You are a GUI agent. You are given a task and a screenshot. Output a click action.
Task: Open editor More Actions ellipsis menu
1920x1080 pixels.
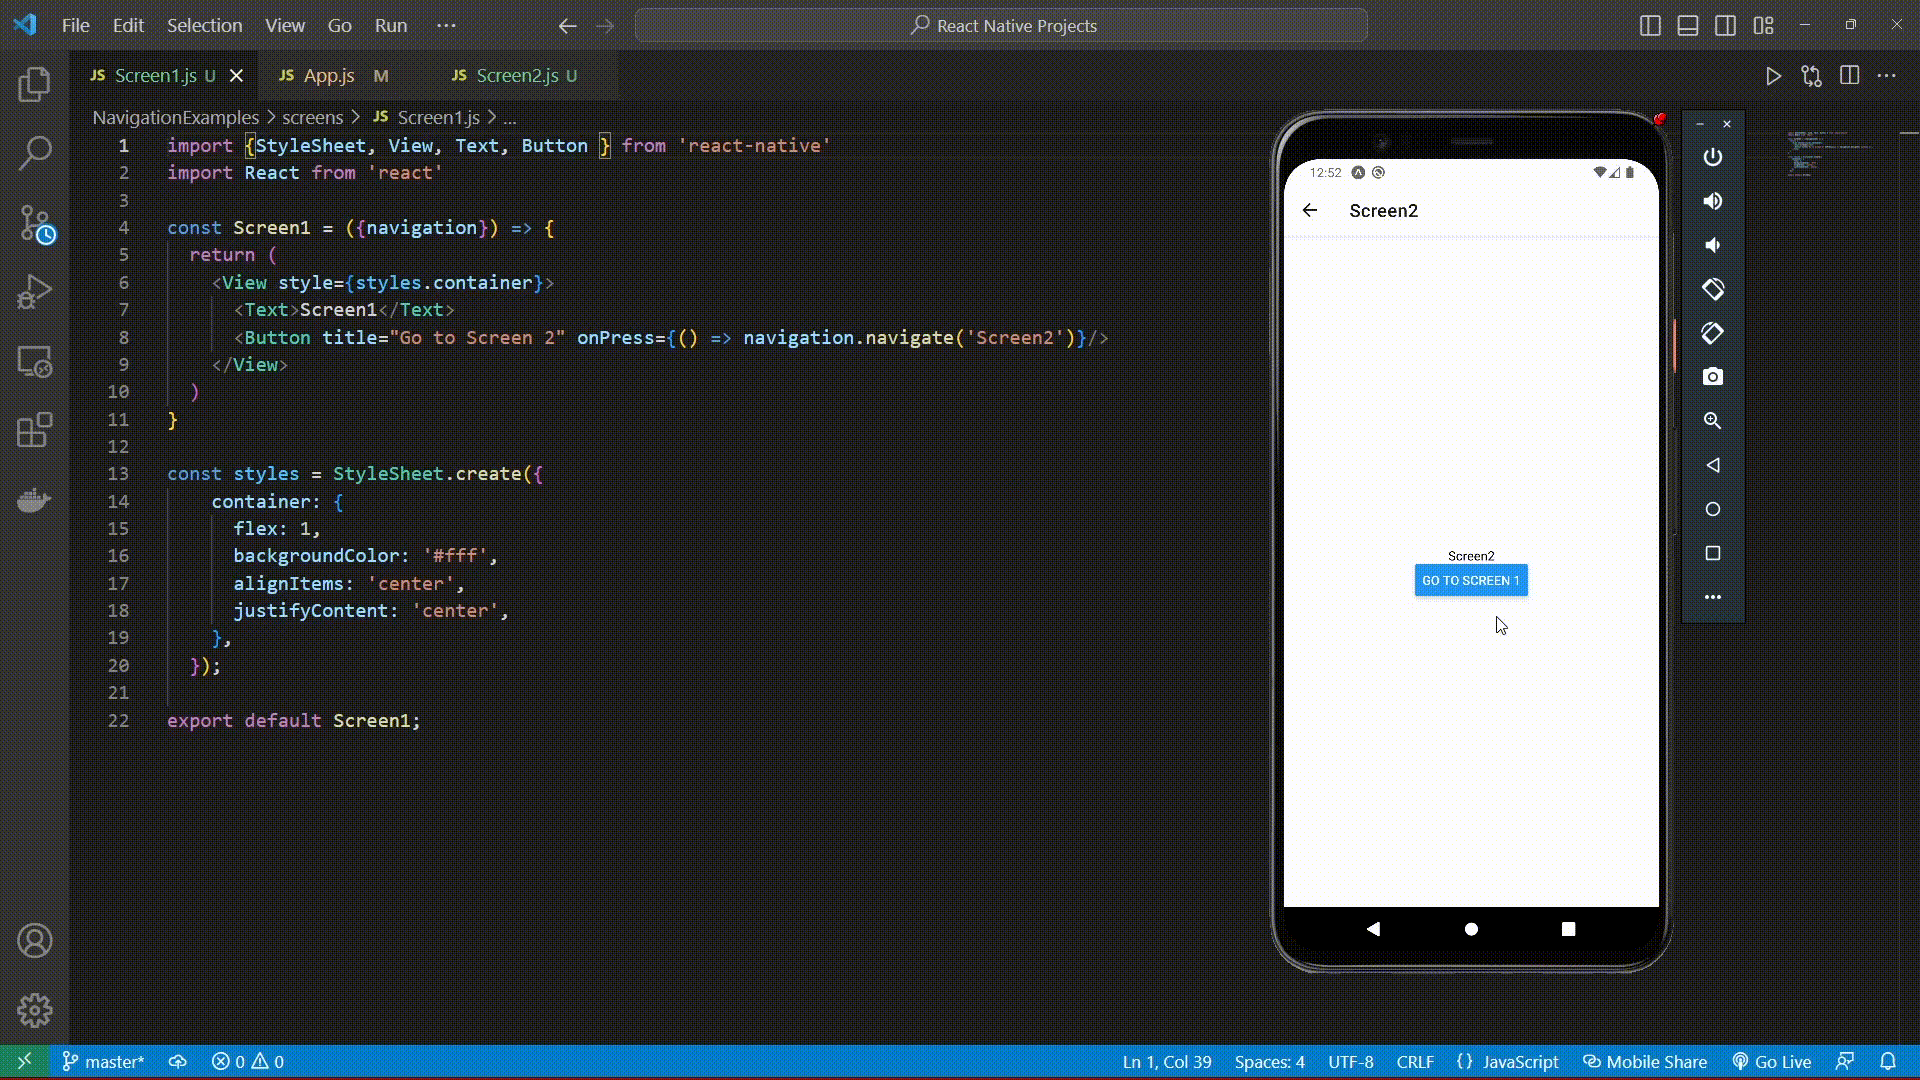coord(1887,76)
